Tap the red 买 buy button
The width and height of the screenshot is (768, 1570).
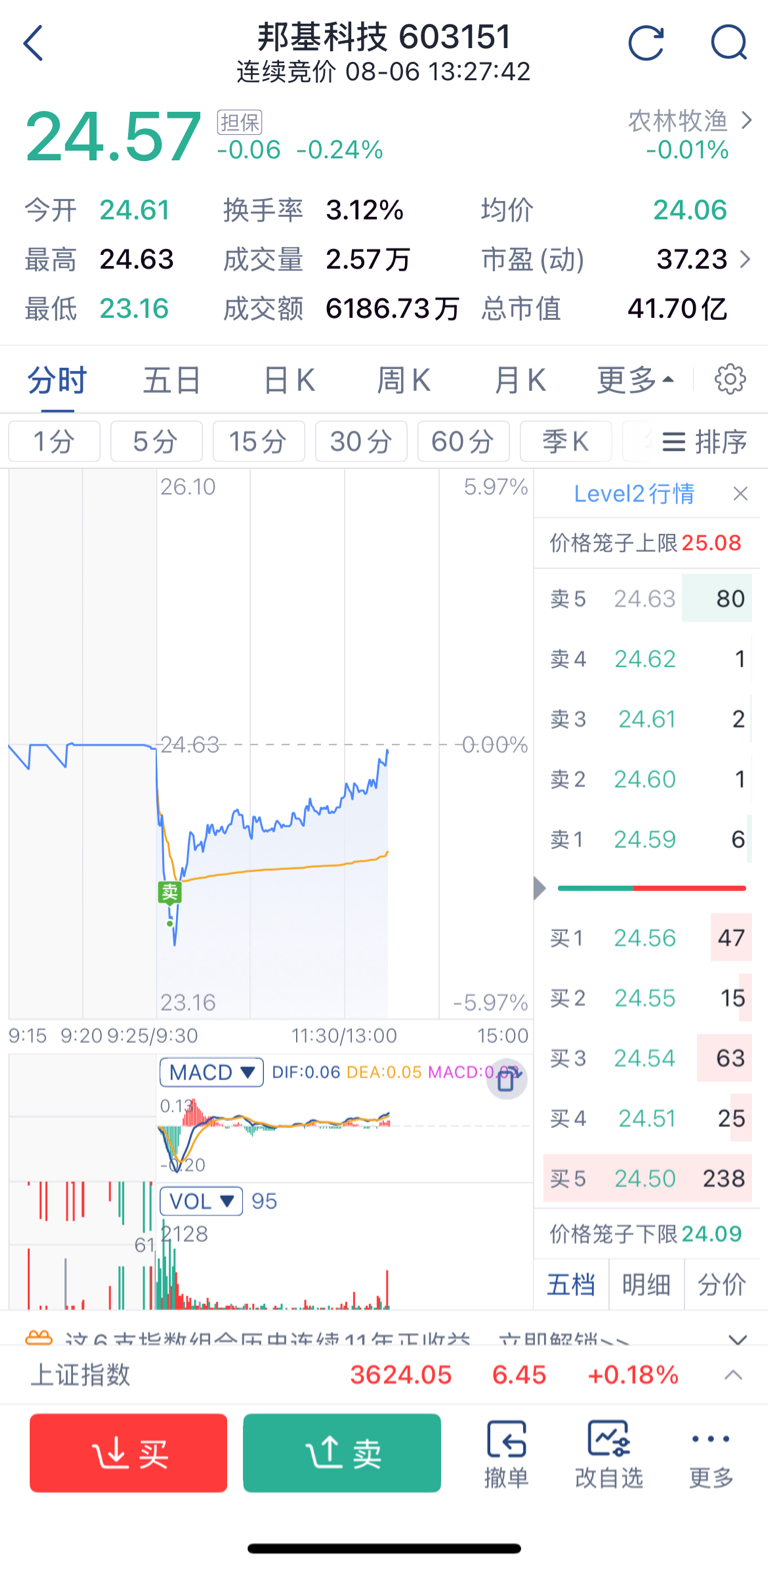coord(129,1453)
